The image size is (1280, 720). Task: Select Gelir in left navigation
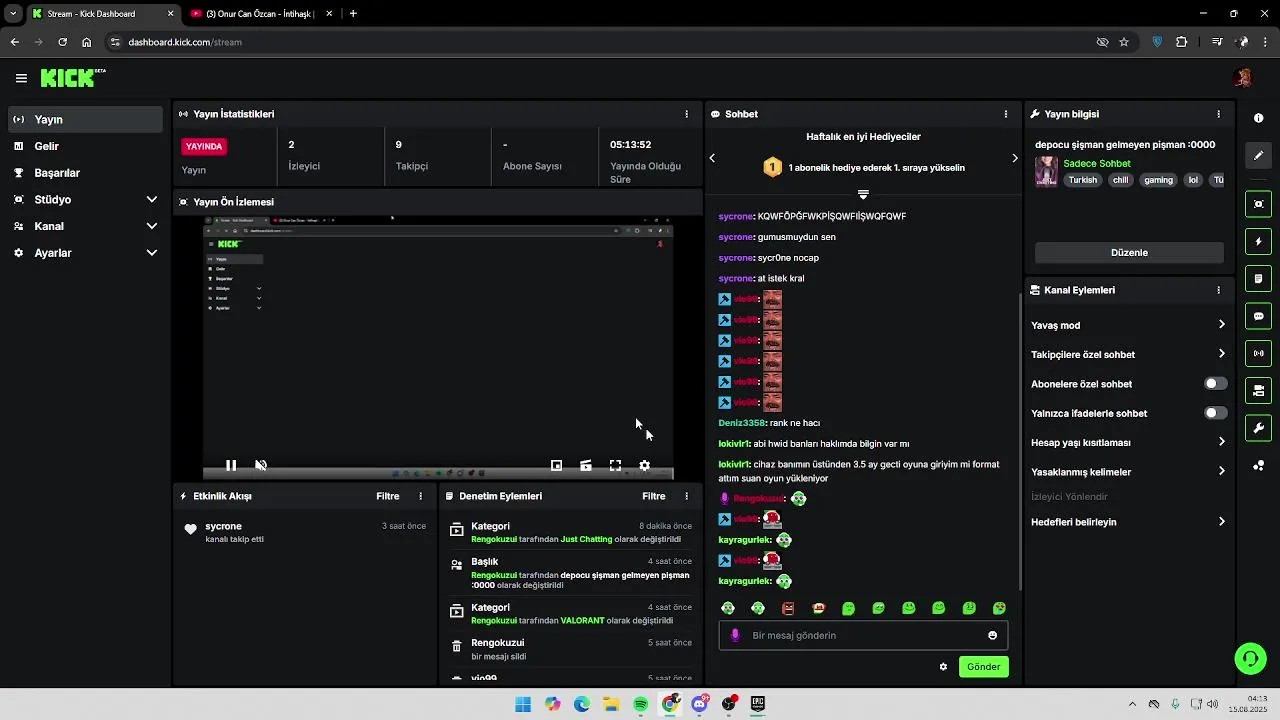85,146
